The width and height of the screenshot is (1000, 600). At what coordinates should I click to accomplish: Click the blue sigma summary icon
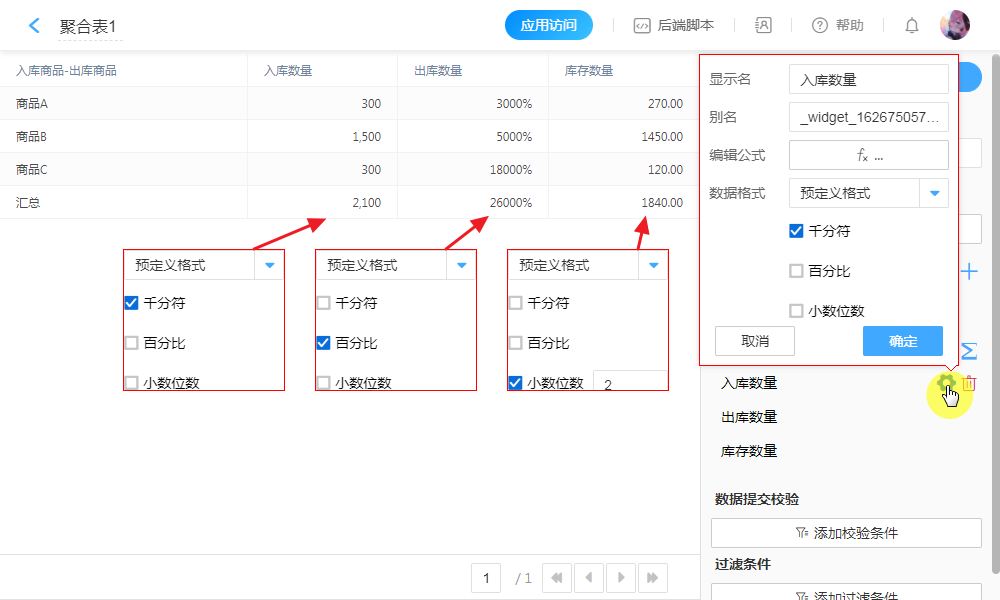969,351
